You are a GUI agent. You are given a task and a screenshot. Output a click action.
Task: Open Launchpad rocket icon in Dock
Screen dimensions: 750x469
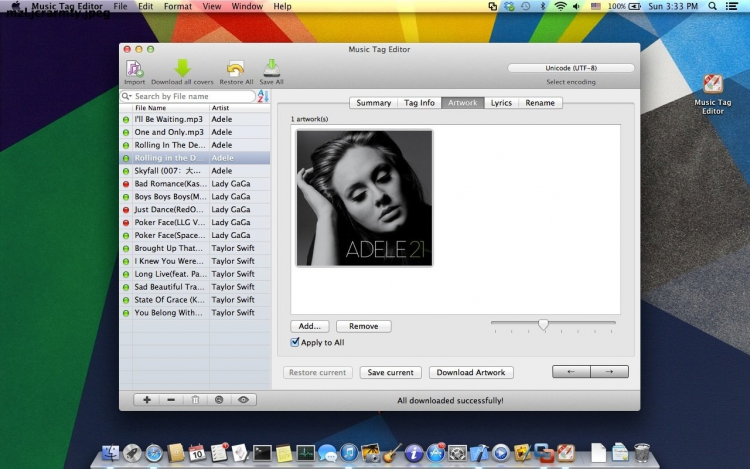[132, 453]
